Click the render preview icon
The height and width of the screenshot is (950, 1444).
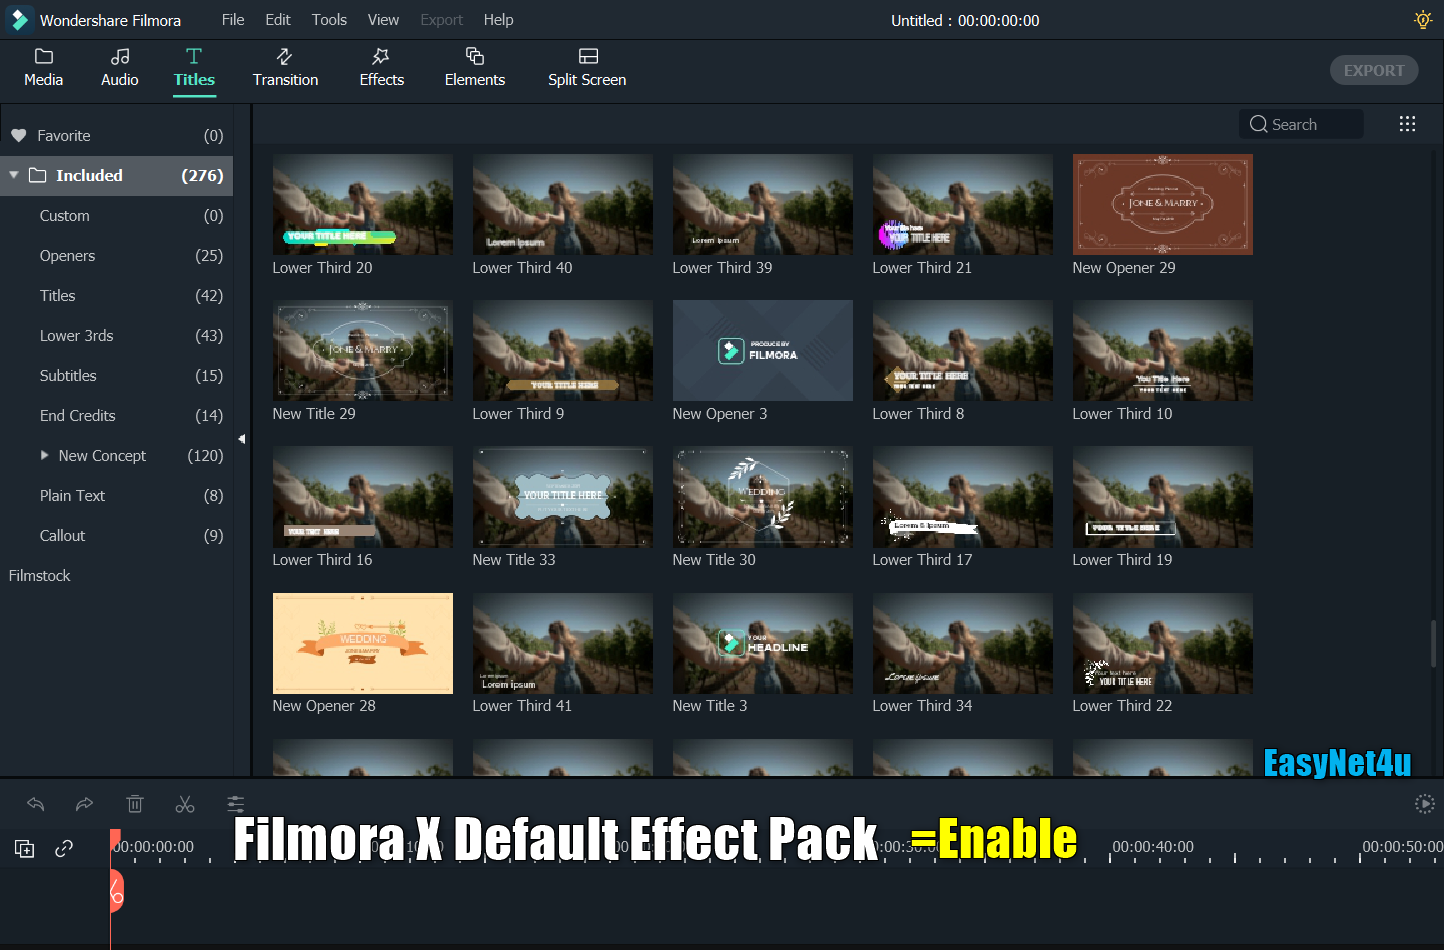(x=1424, y=803)
